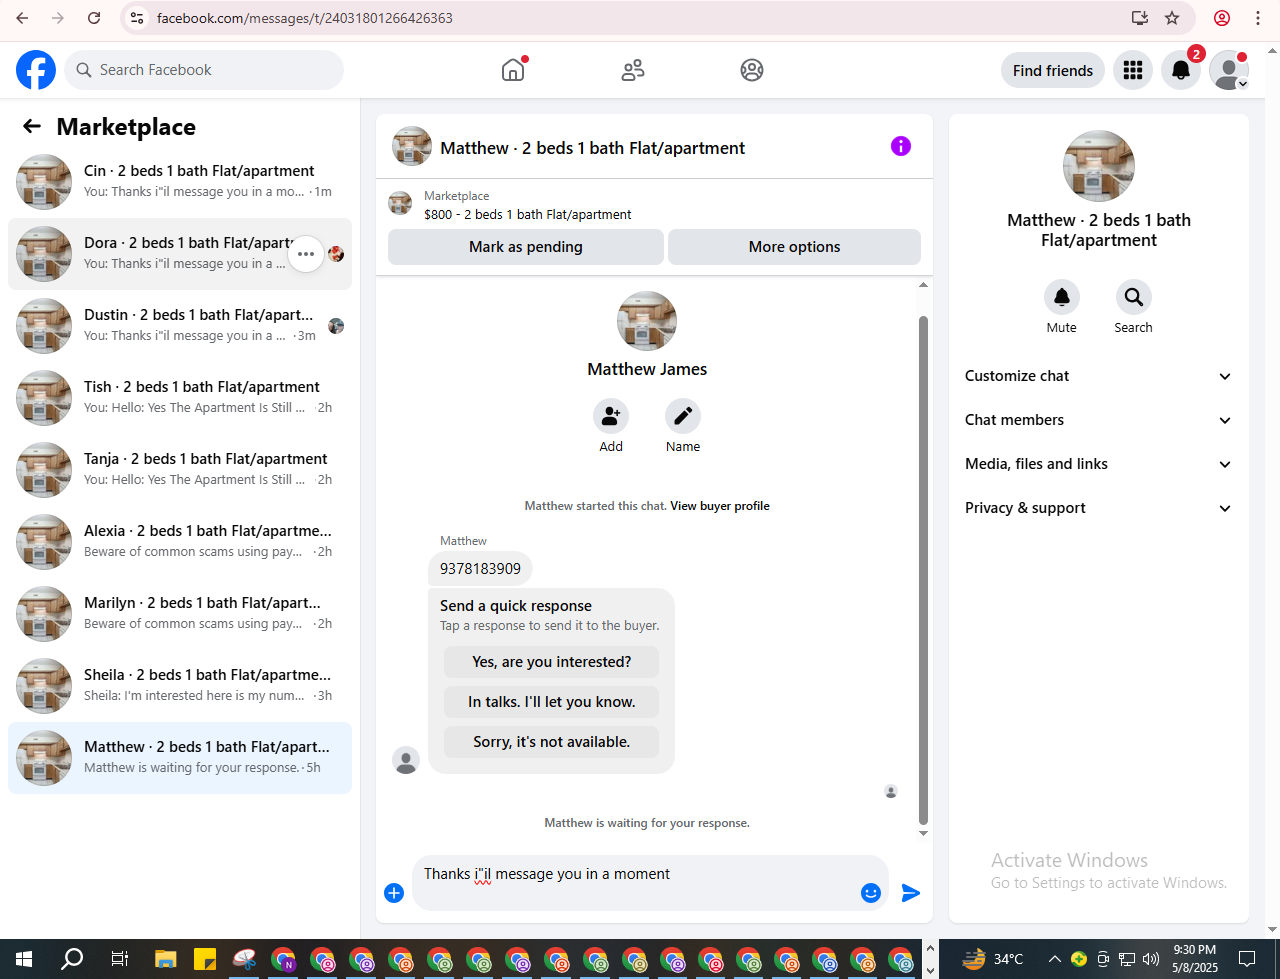Expand Customize chat section
The height and width of the screenshot is (979, 1280).
click(x=1099, y=376)
